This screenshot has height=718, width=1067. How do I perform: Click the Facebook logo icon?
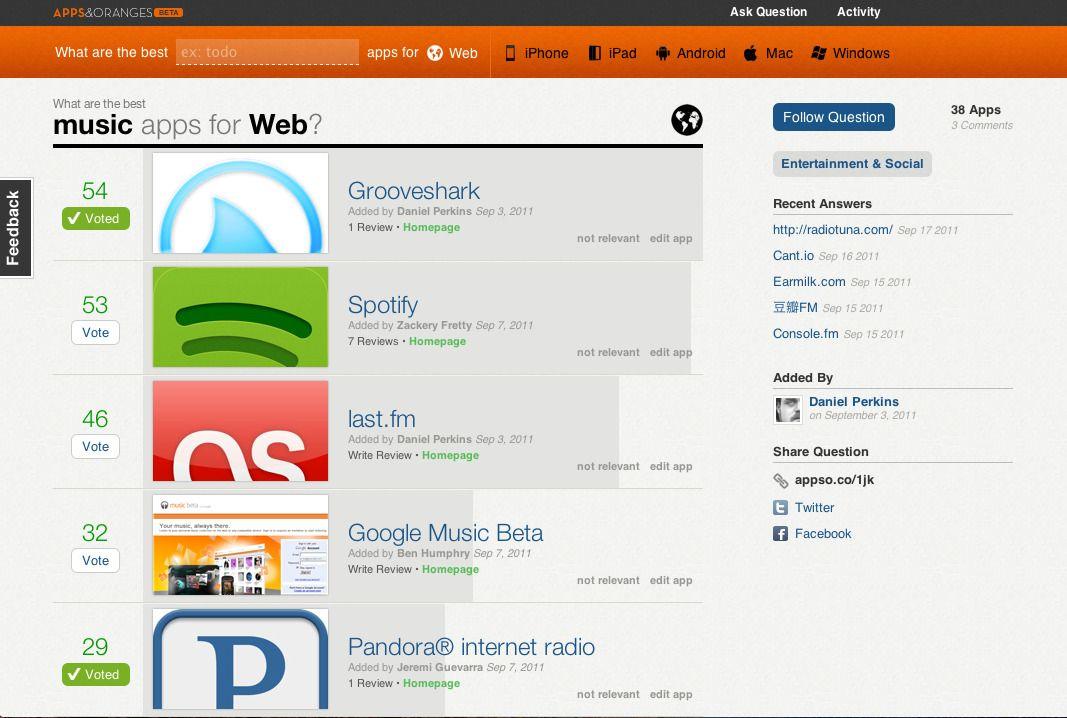(x=781, y=534)
